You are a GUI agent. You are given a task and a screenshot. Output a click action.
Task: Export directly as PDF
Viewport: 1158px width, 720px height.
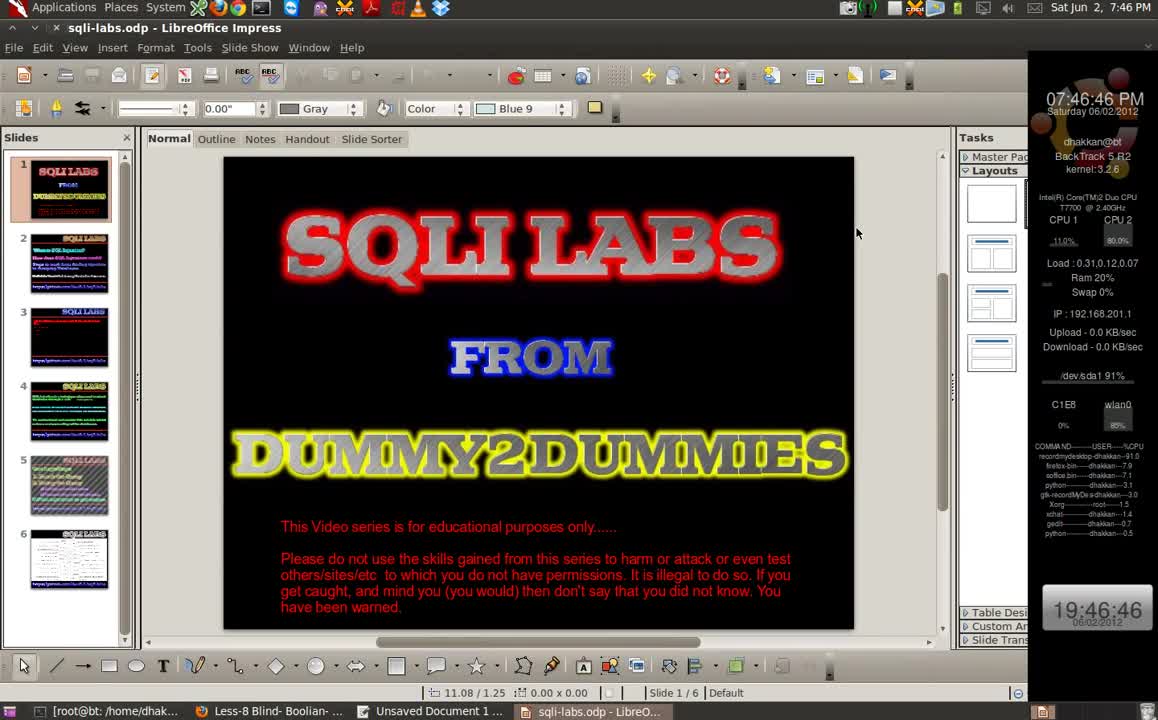[185, 75]
